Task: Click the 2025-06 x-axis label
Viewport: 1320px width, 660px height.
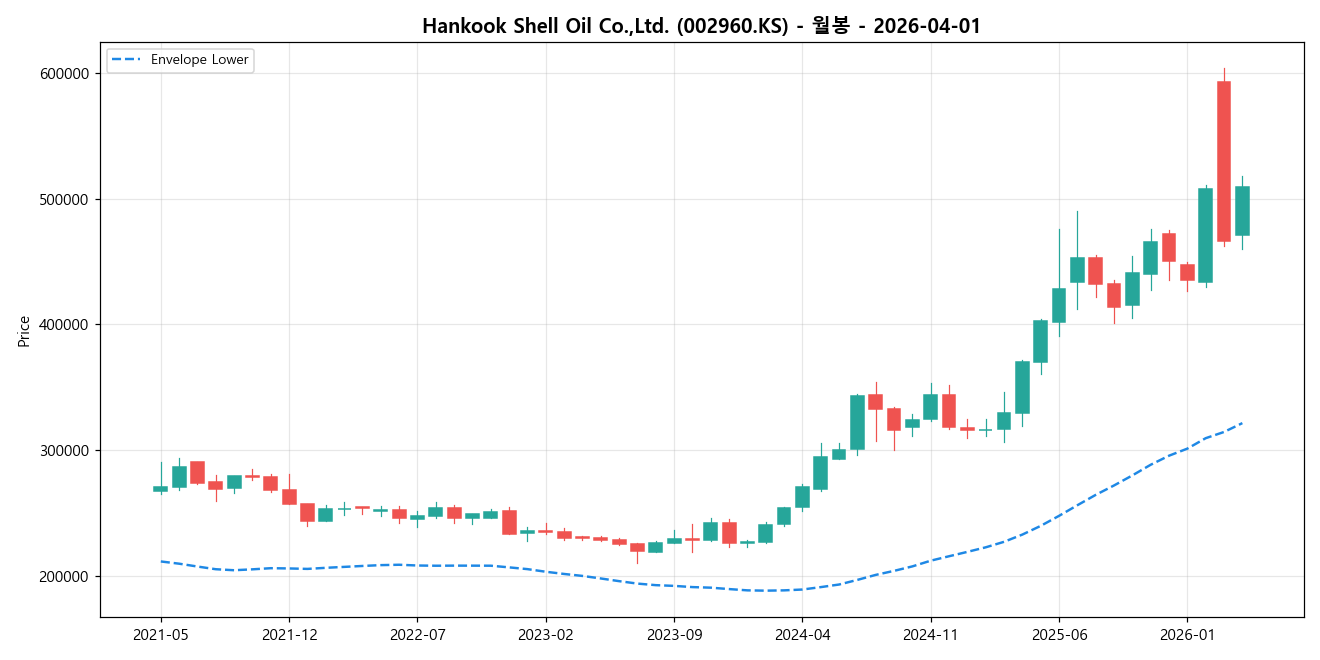Action: pos(1059,634)
